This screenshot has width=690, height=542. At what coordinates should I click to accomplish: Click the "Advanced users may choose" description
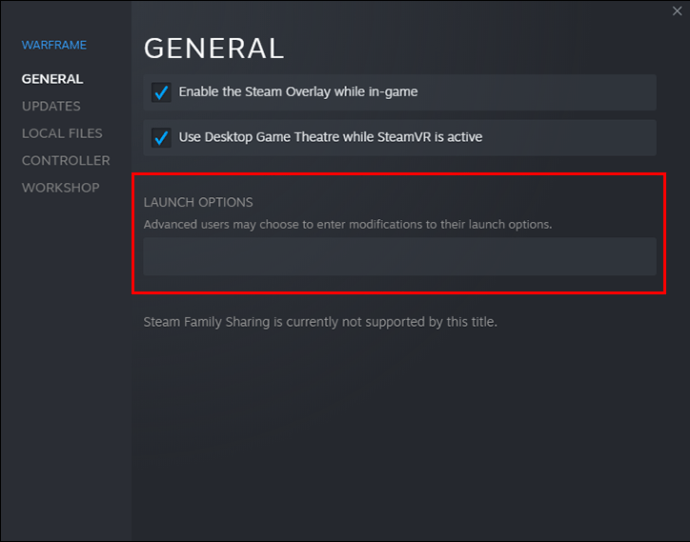[x=347, y=225]
